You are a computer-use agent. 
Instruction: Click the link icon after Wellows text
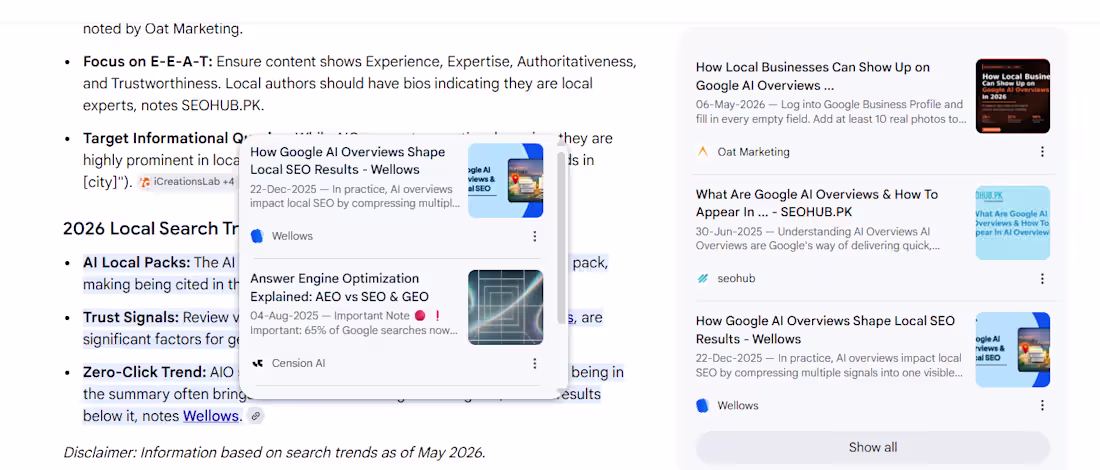256,416
